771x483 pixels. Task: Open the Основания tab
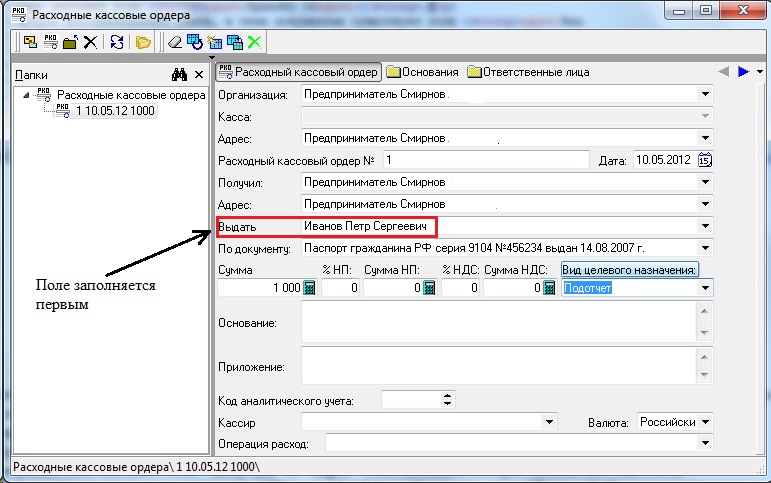(423, 72)
